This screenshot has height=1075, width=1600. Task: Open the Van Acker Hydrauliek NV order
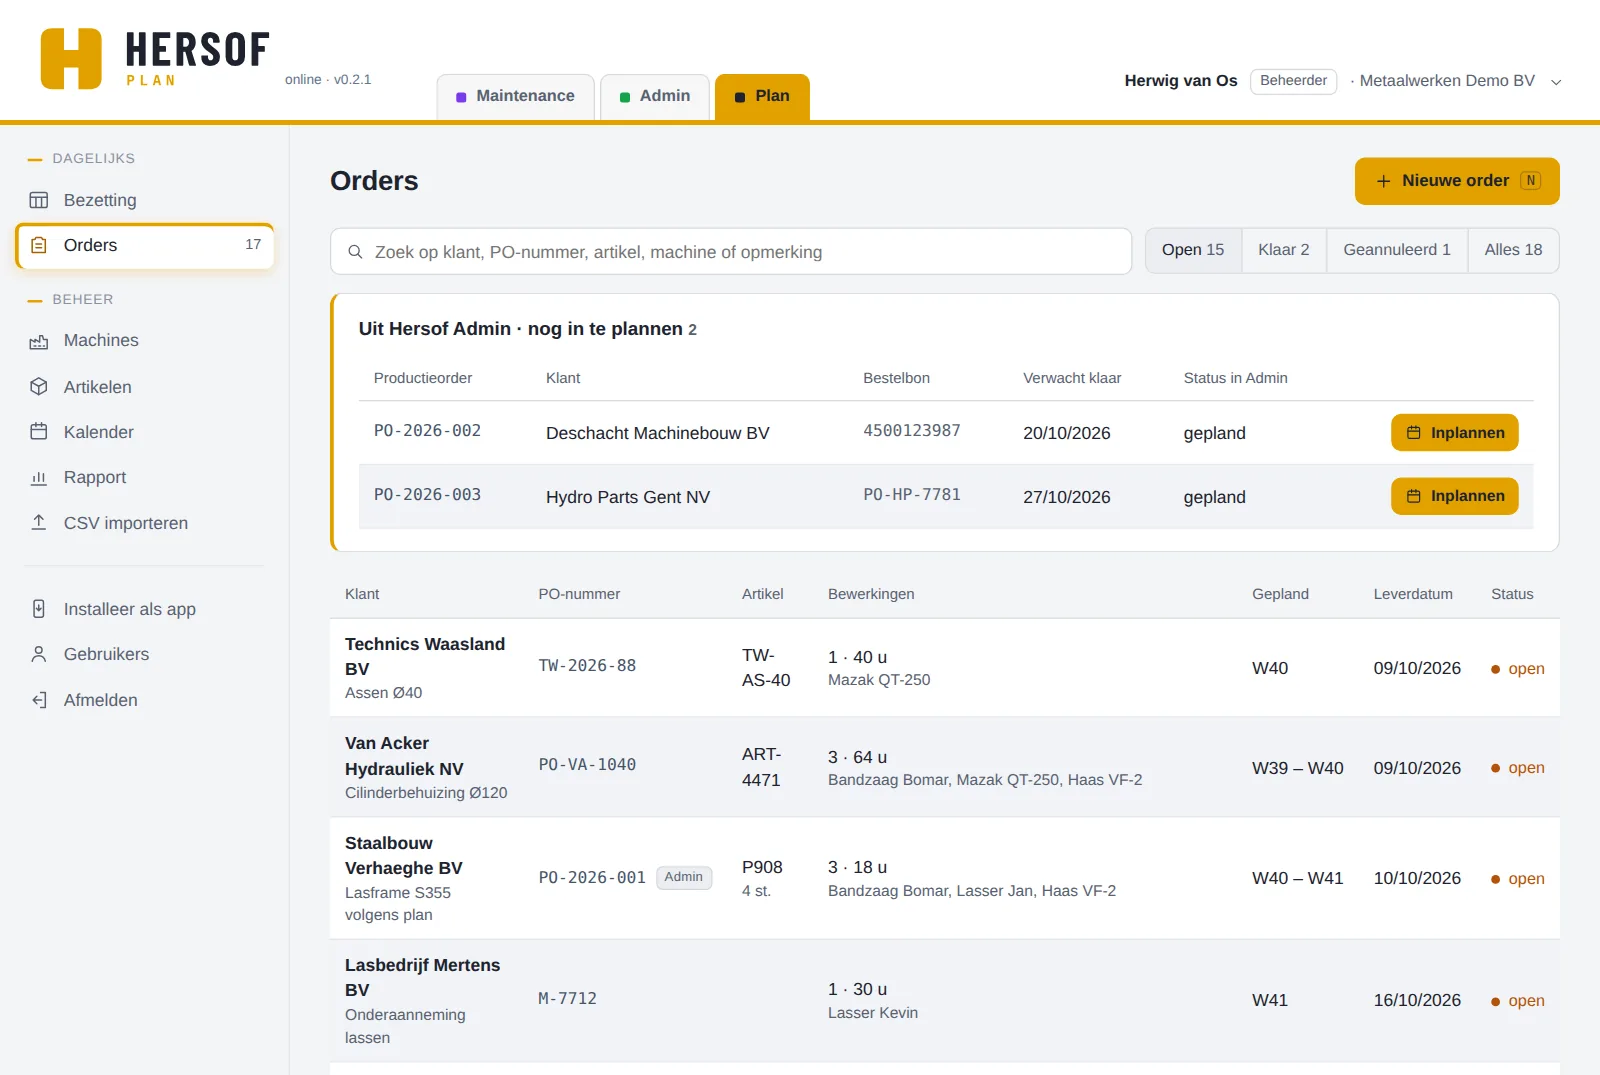click(944, 767)
